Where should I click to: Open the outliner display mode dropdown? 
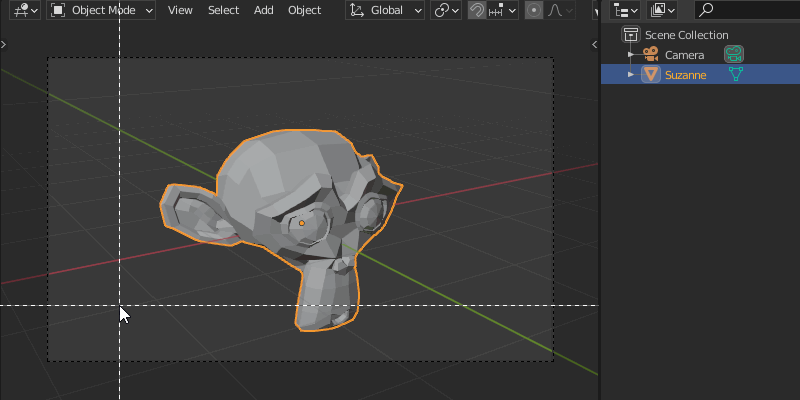[625, 10]
